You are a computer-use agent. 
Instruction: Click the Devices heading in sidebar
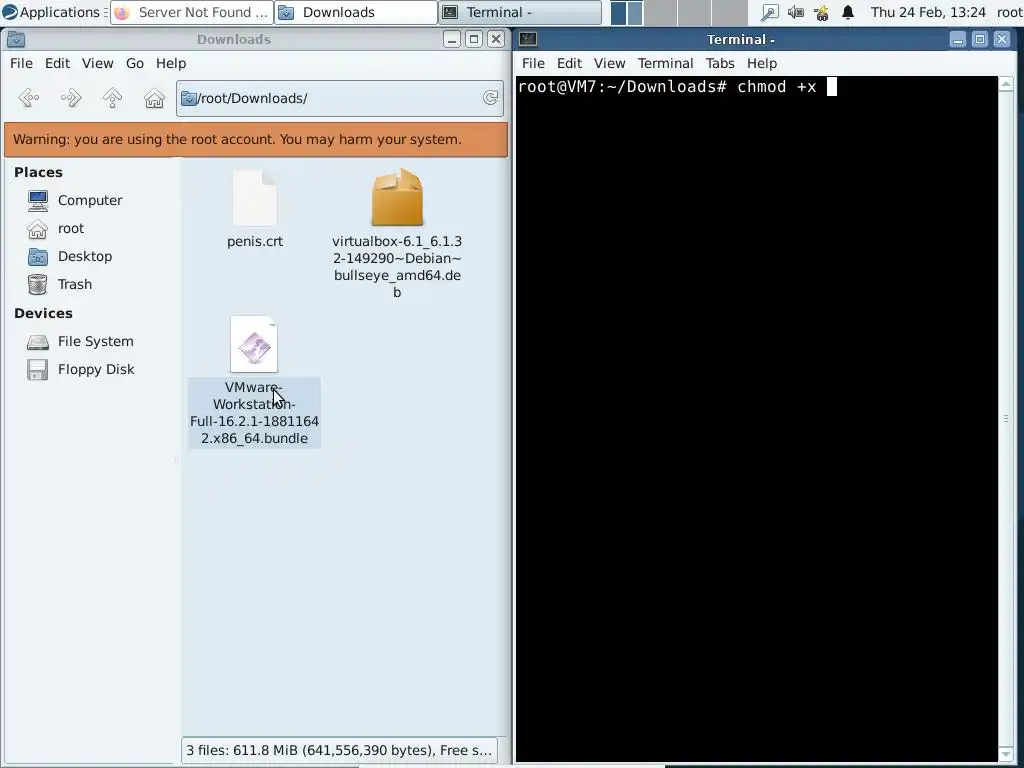coord(43,313)
